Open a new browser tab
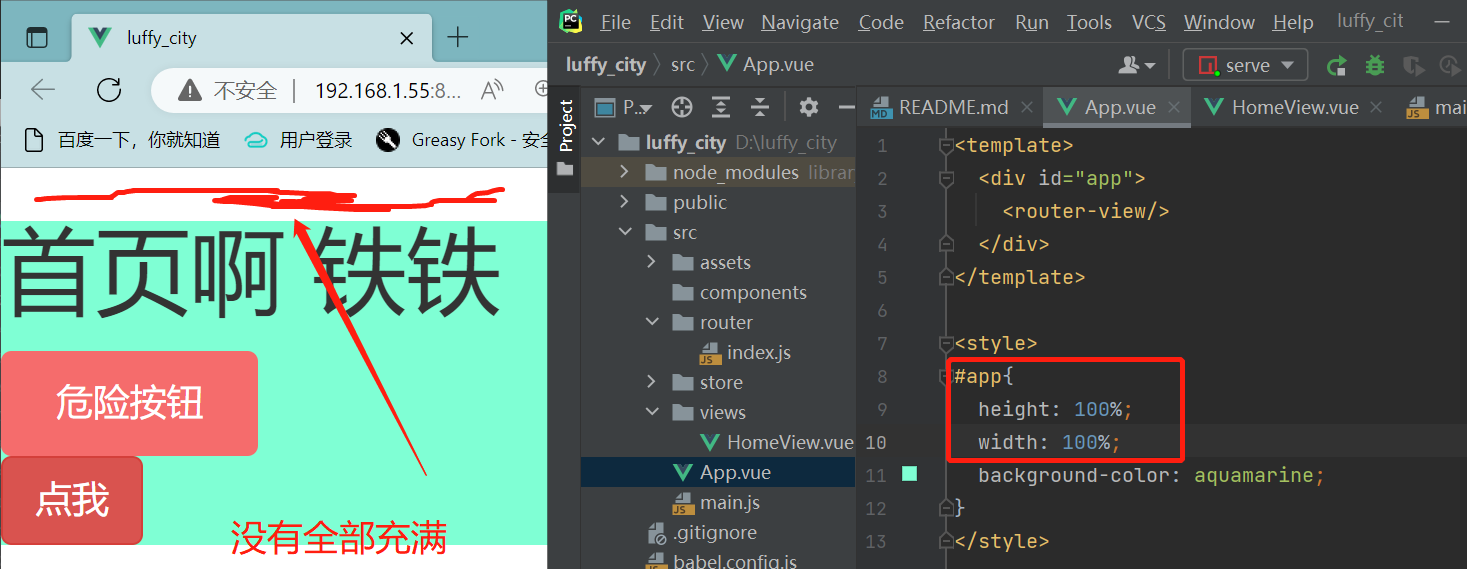The image size is (1467, 569). point(457,38)
